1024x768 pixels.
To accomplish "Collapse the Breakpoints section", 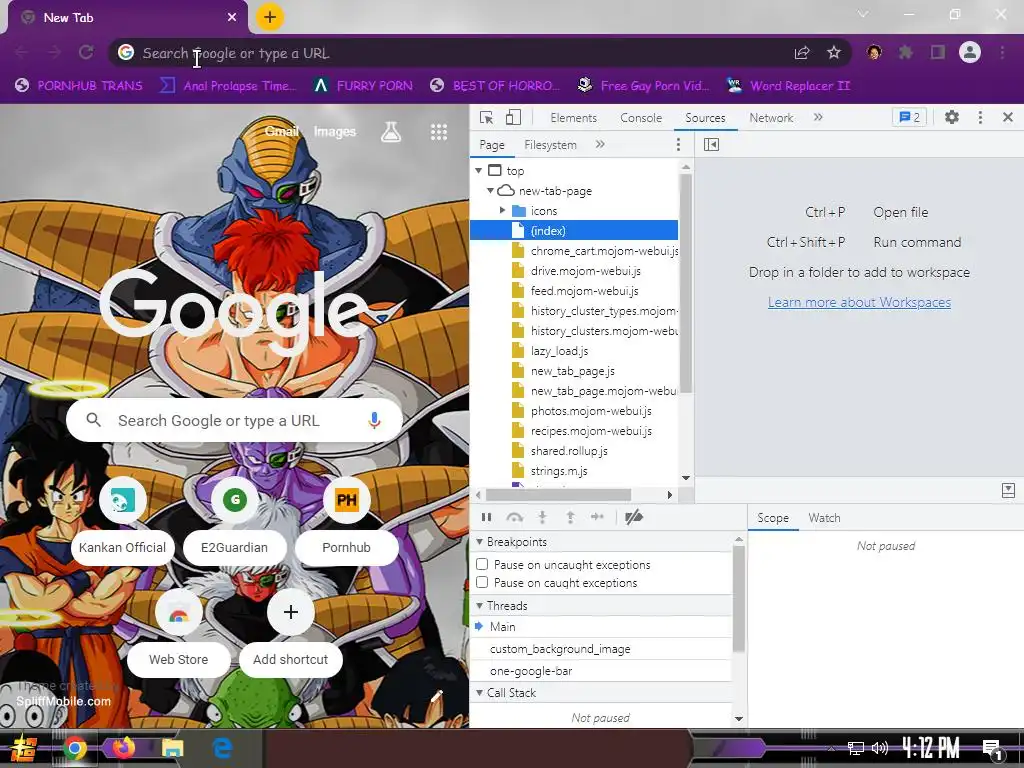I will 479,542.
